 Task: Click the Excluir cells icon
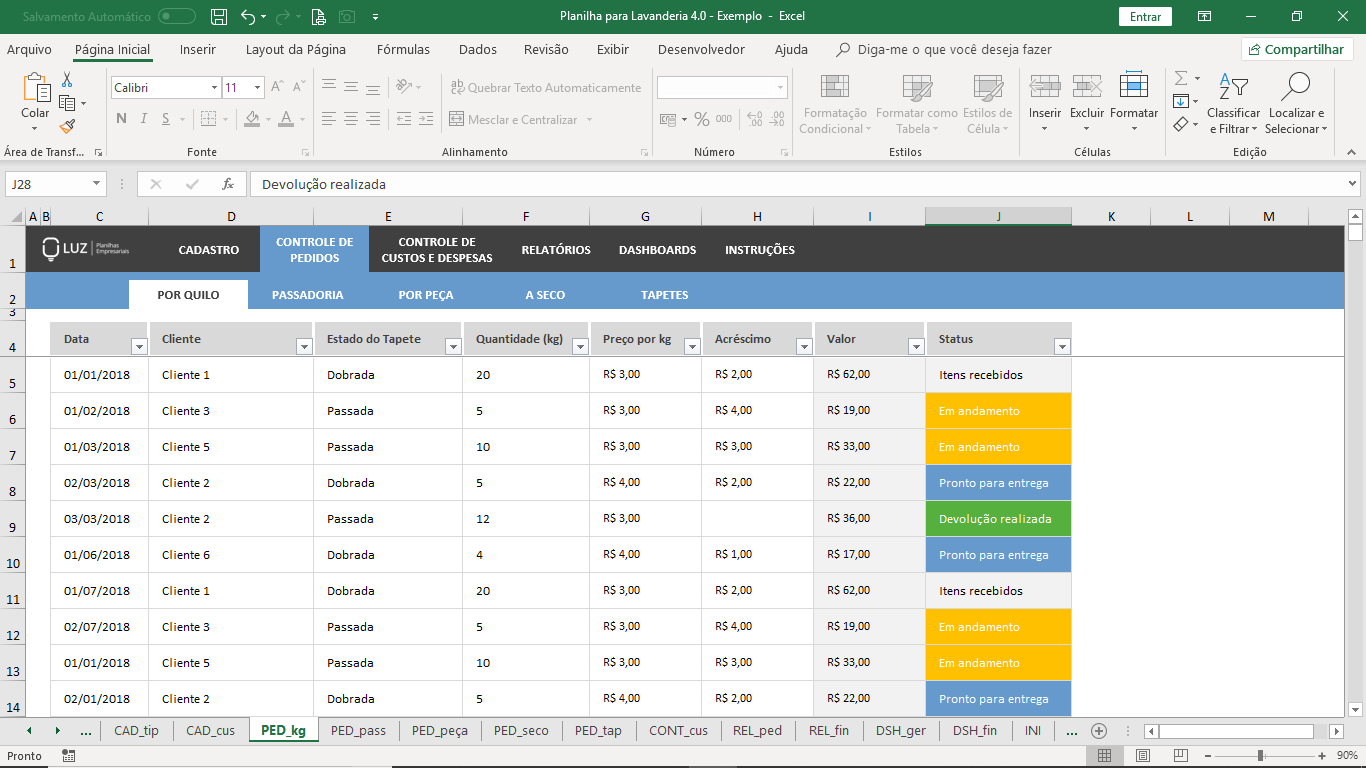pyautogui.click(x=1087, y=88)
